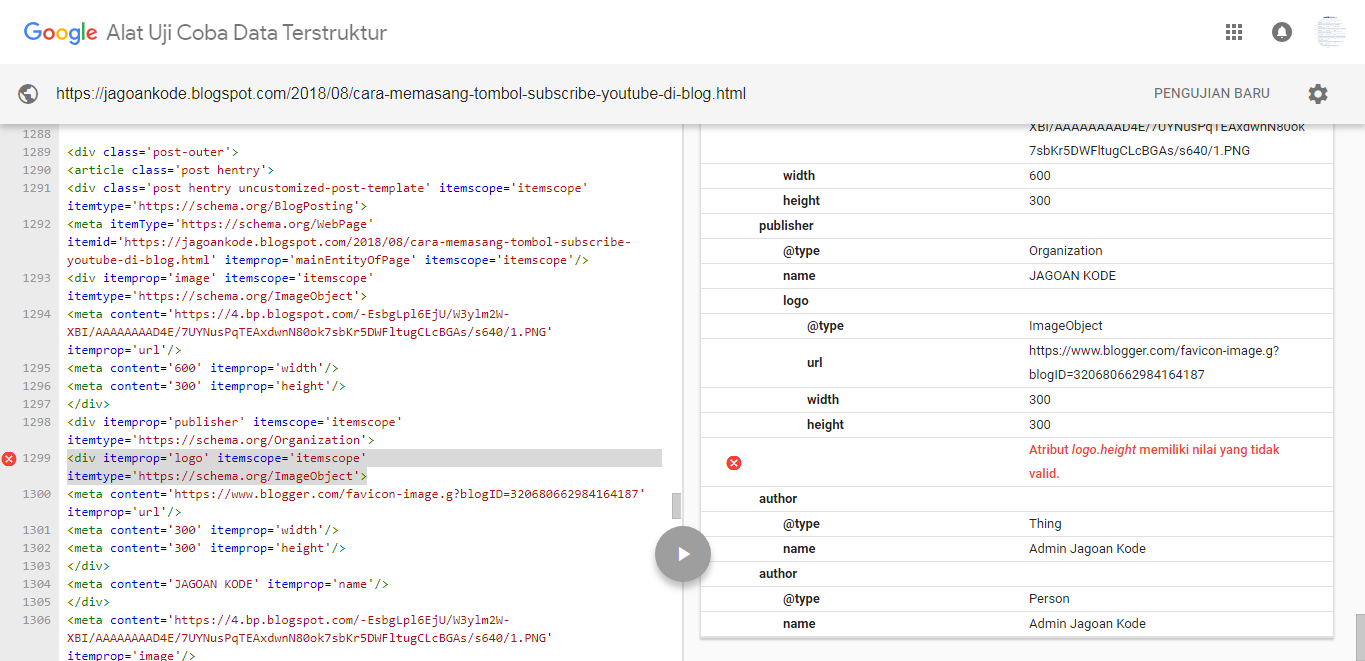Click the Person type value
This screenshot has height=661, width=1365.
pos(1049,599)
